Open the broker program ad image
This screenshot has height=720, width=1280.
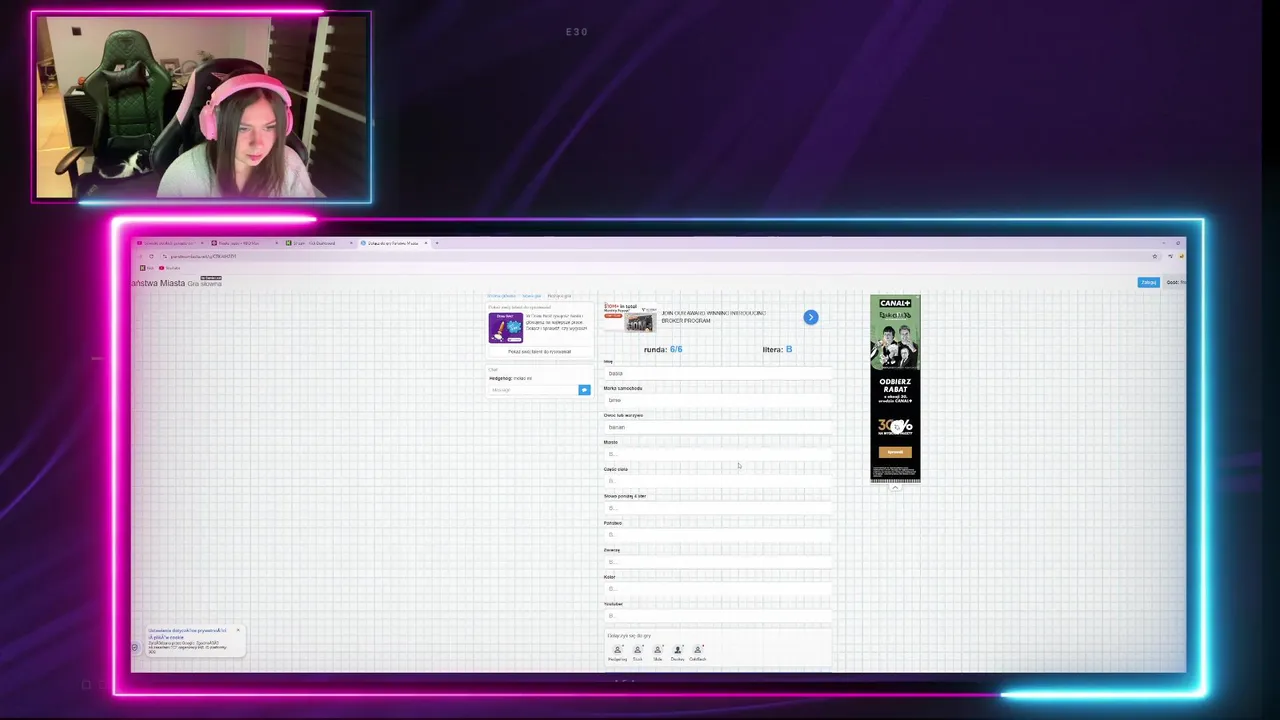click(x=629, y=318)
